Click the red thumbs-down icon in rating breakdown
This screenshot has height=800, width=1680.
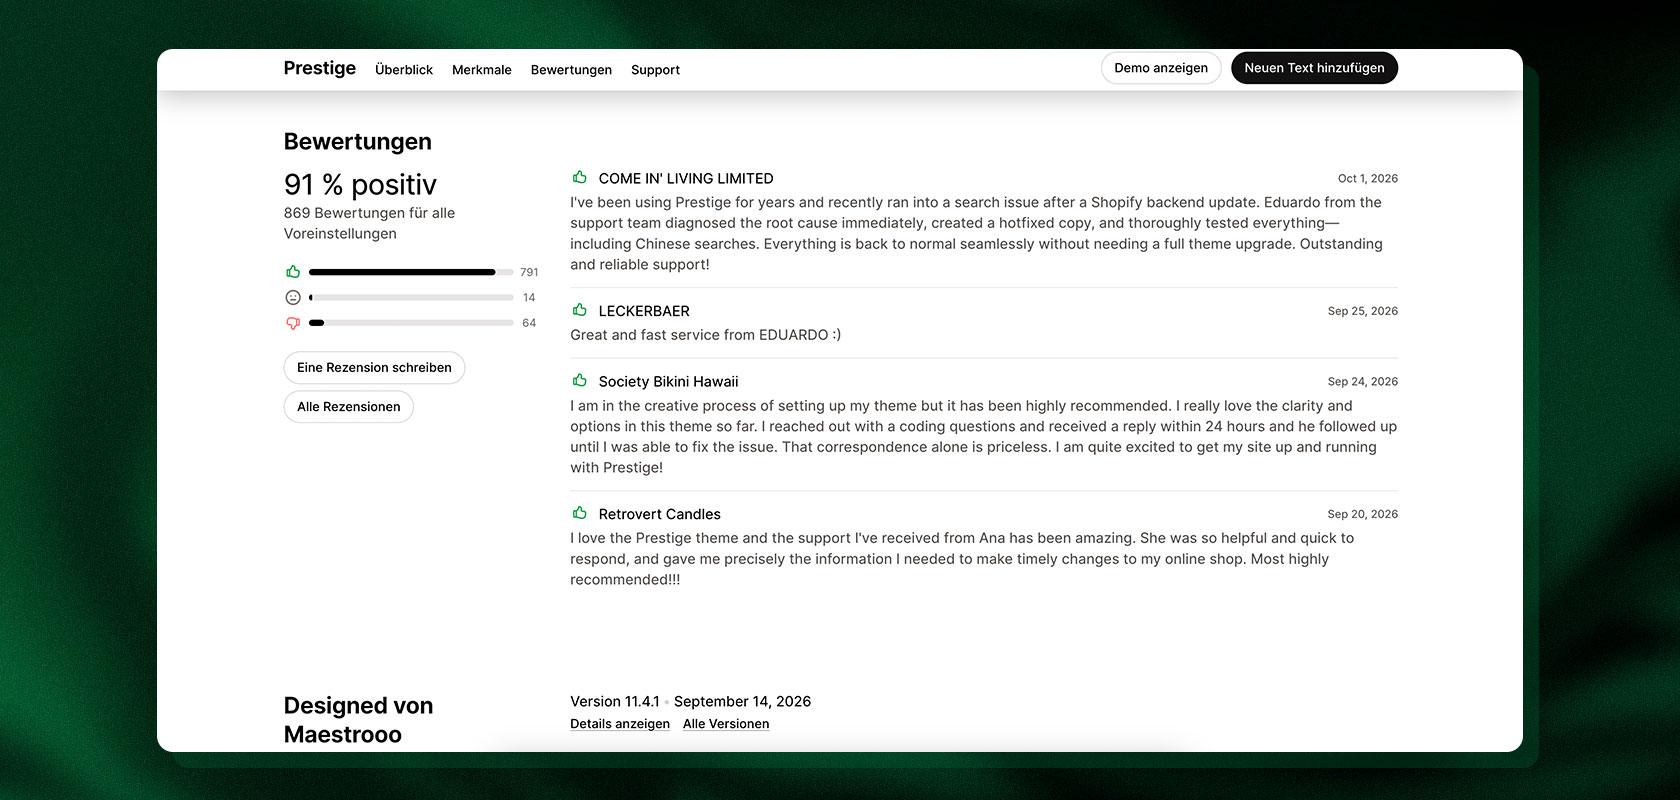click(x=293, y=323)
